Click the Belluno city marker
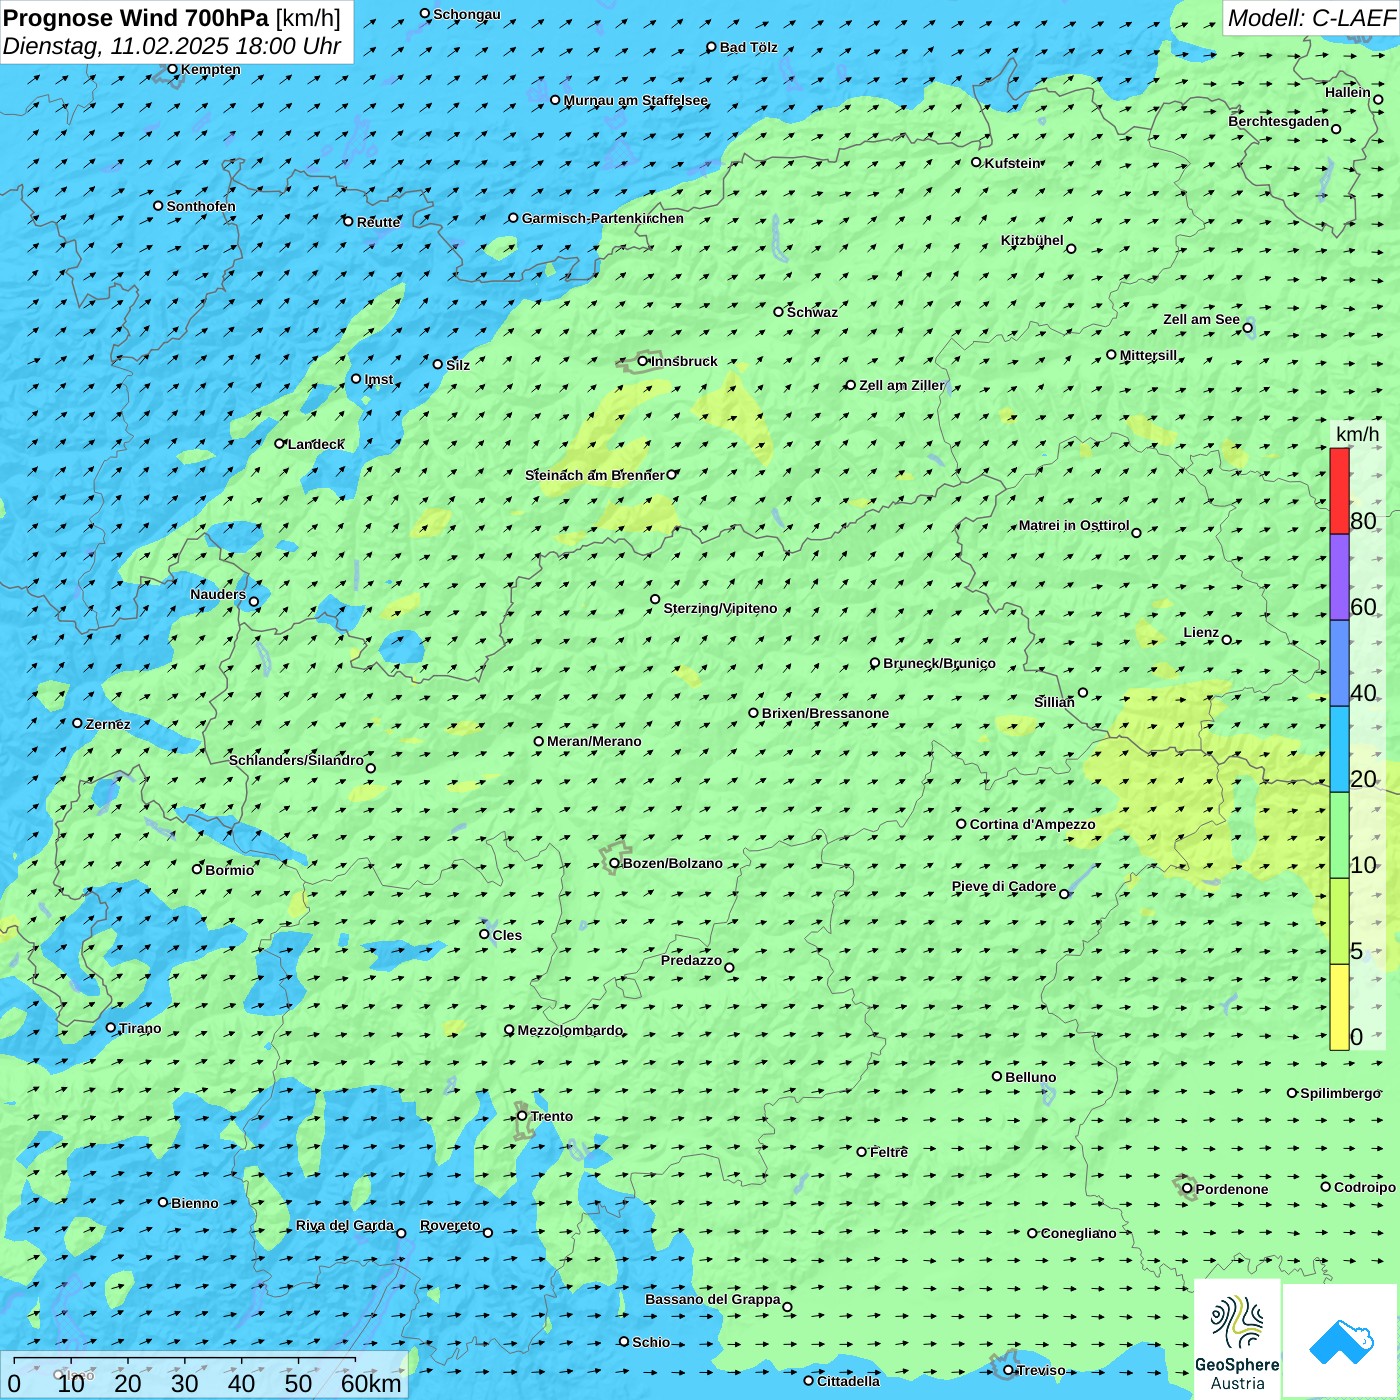The height and width of the screenshot is (1400, 1400). [996, 1076]
